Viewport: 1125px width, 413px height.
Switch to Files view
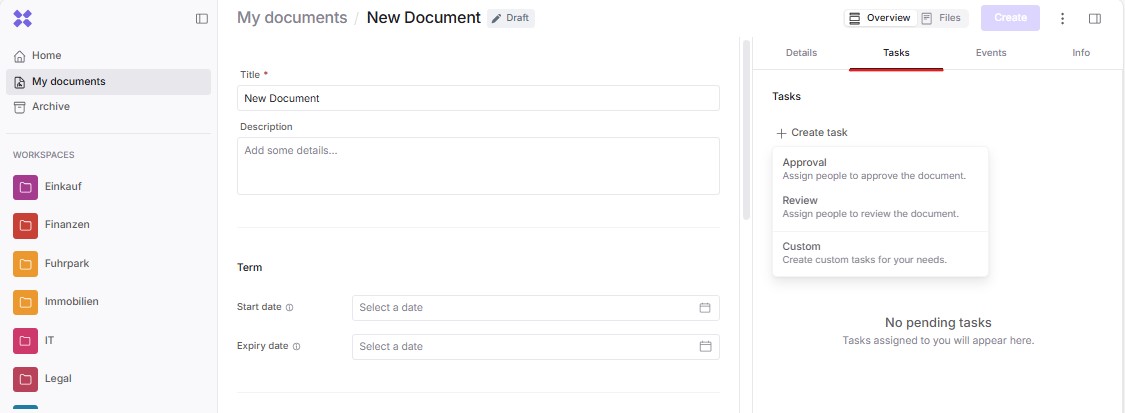(941, 18)
